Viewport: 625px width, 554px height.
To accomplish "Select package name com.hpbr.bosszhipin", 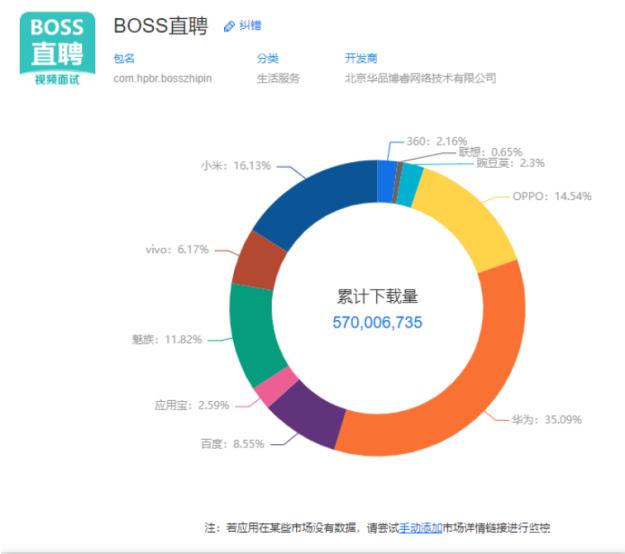I will pos(163,78).
